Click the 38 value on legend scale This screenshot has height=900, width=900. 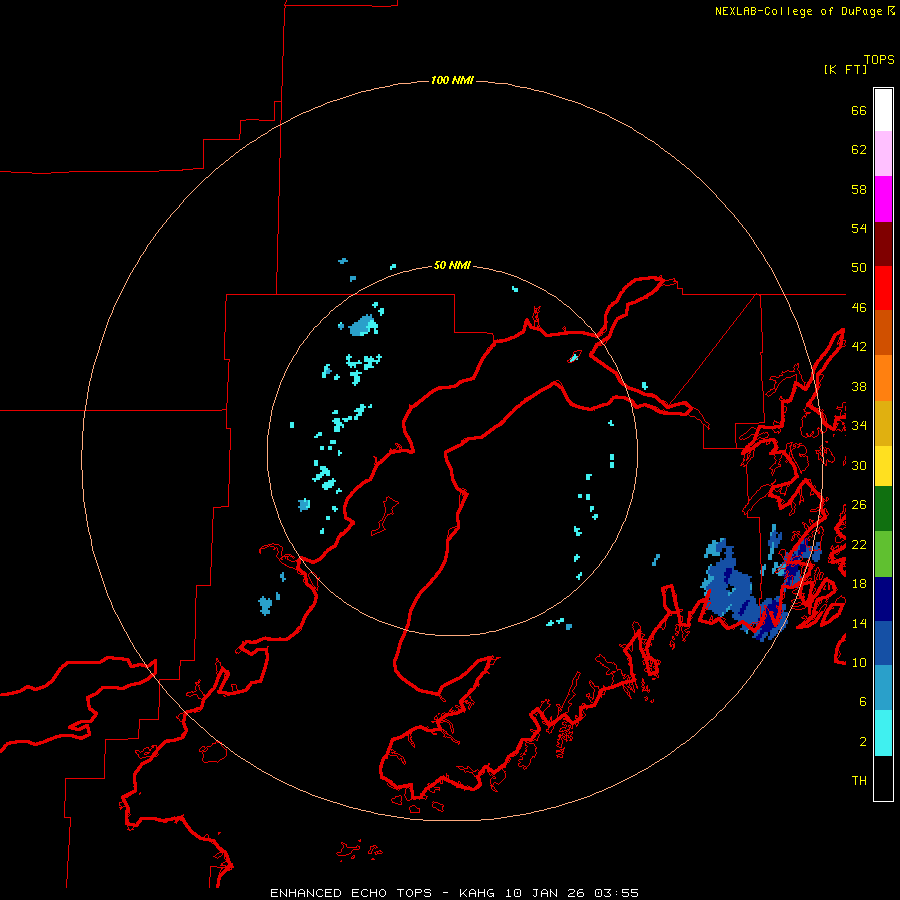859,386
